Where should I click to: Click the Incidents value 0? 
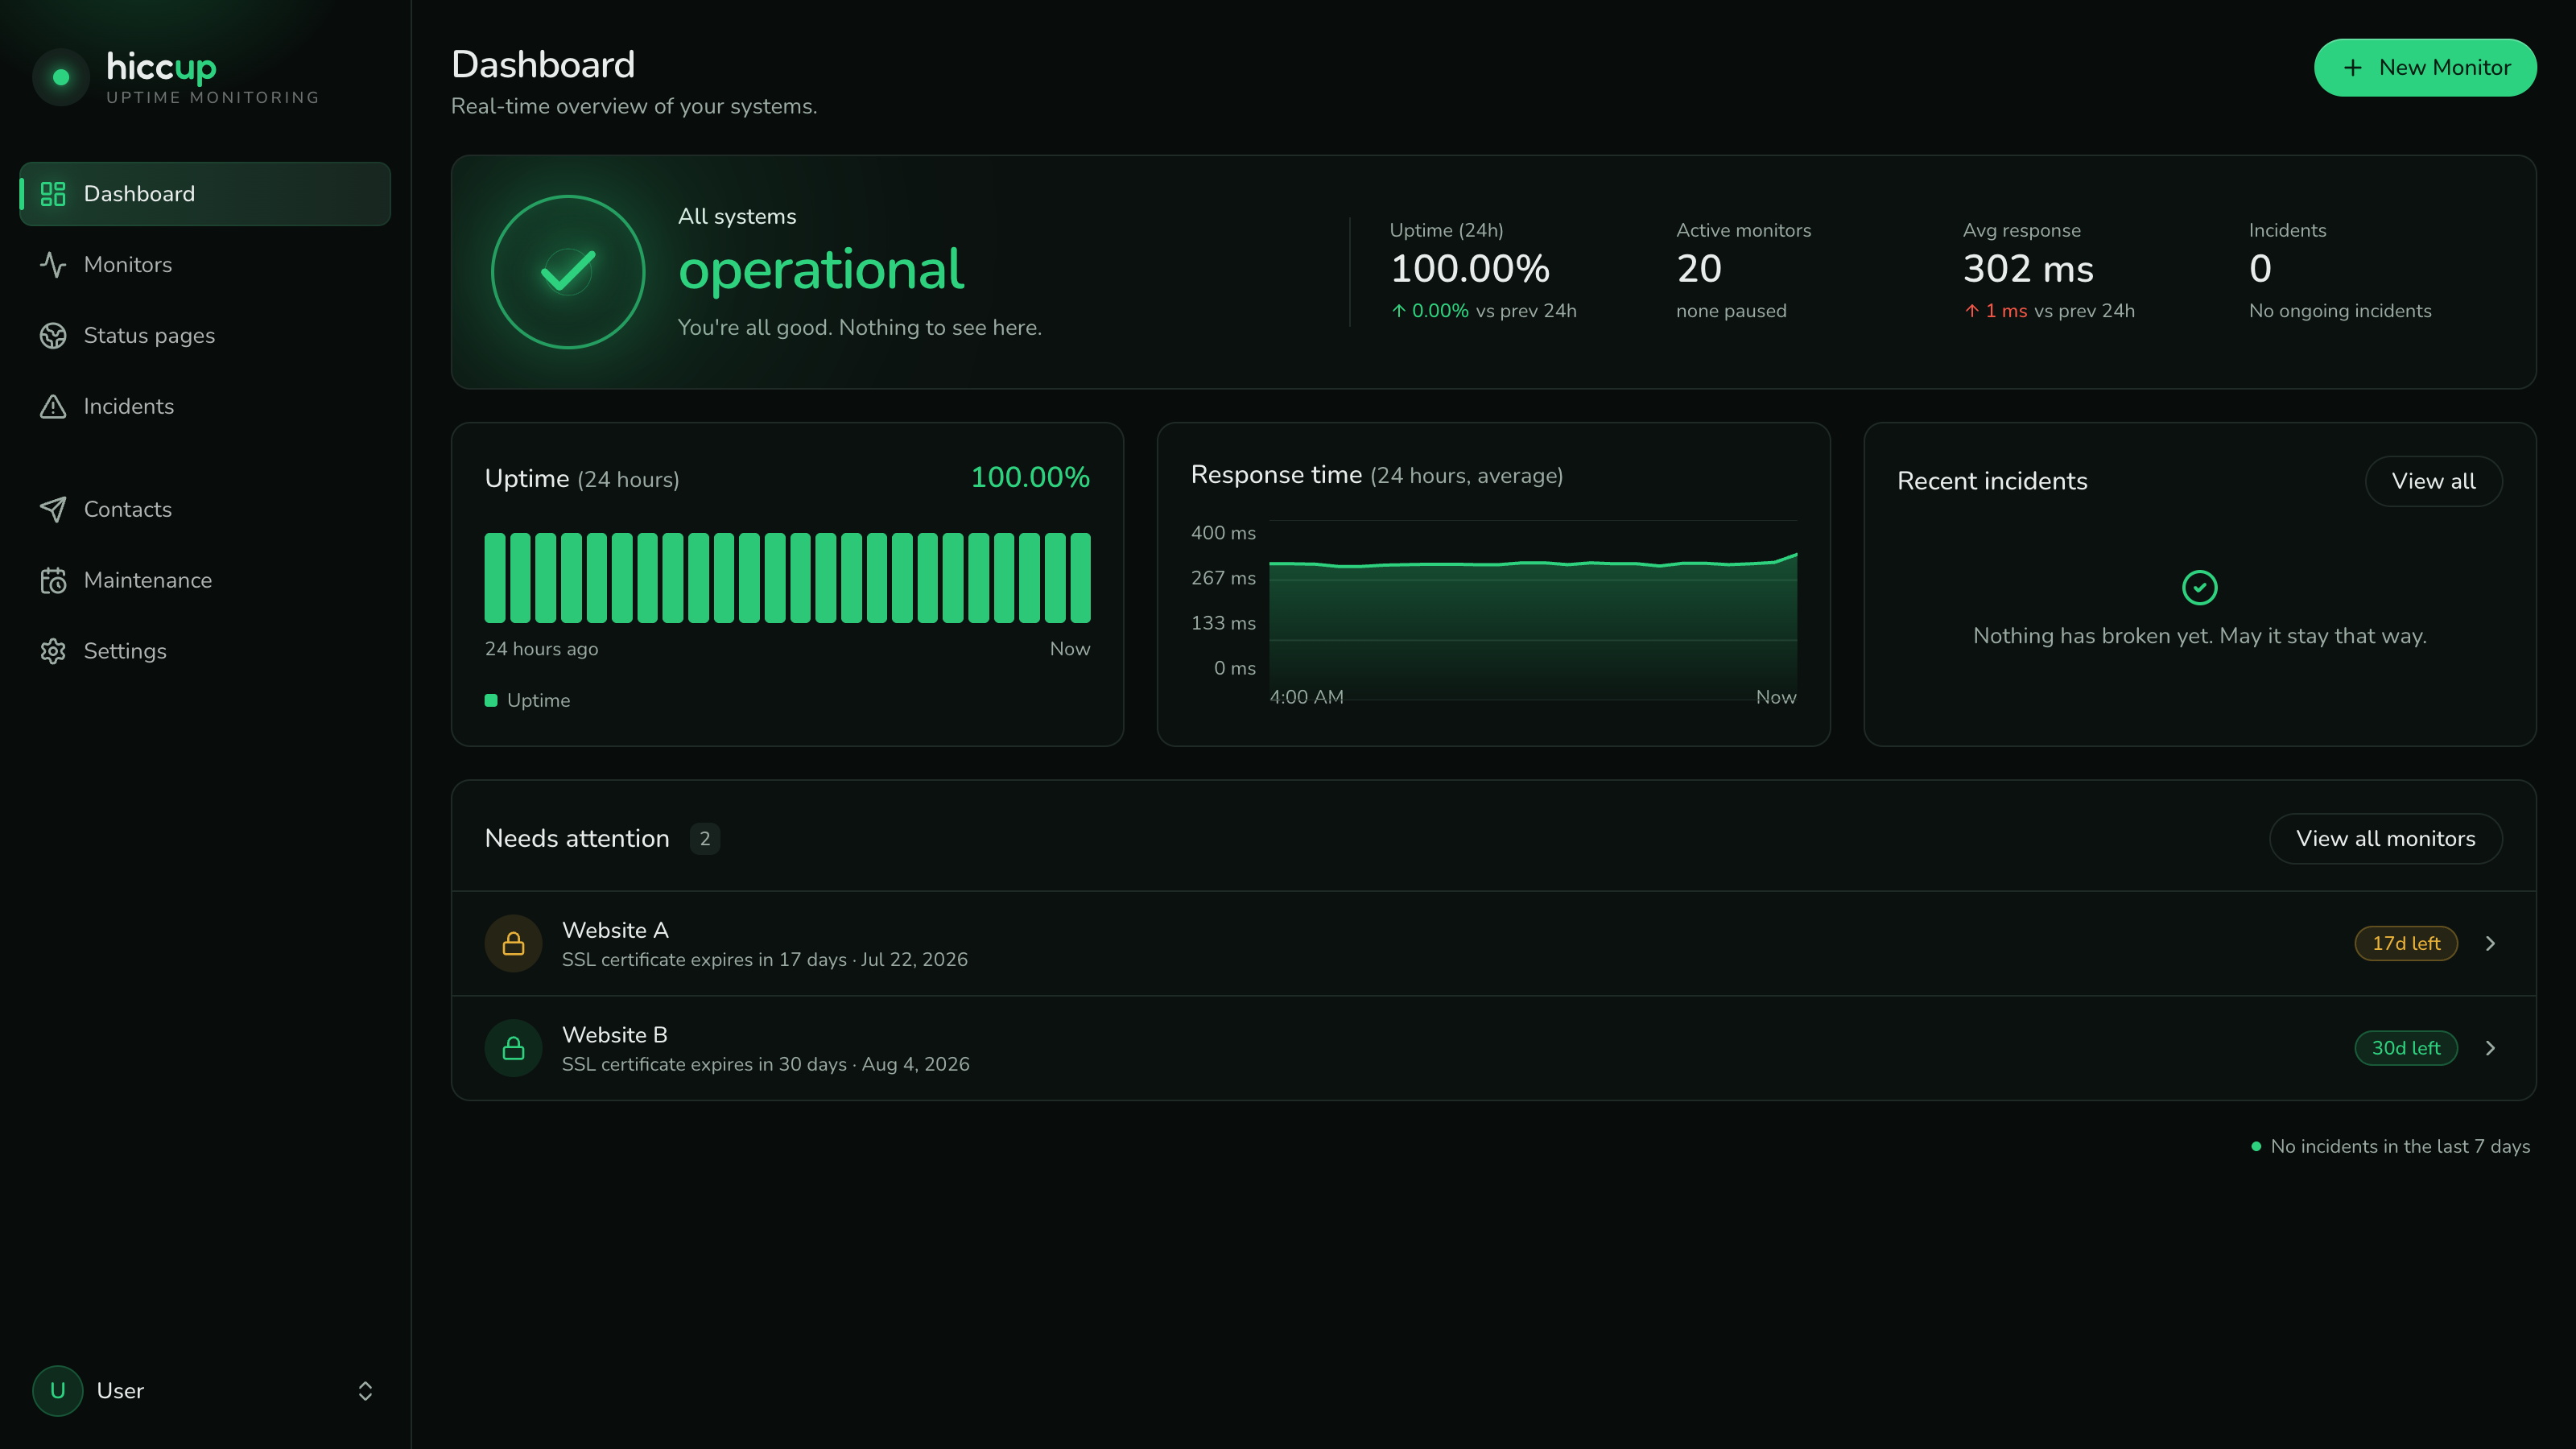coord(2260,269)
